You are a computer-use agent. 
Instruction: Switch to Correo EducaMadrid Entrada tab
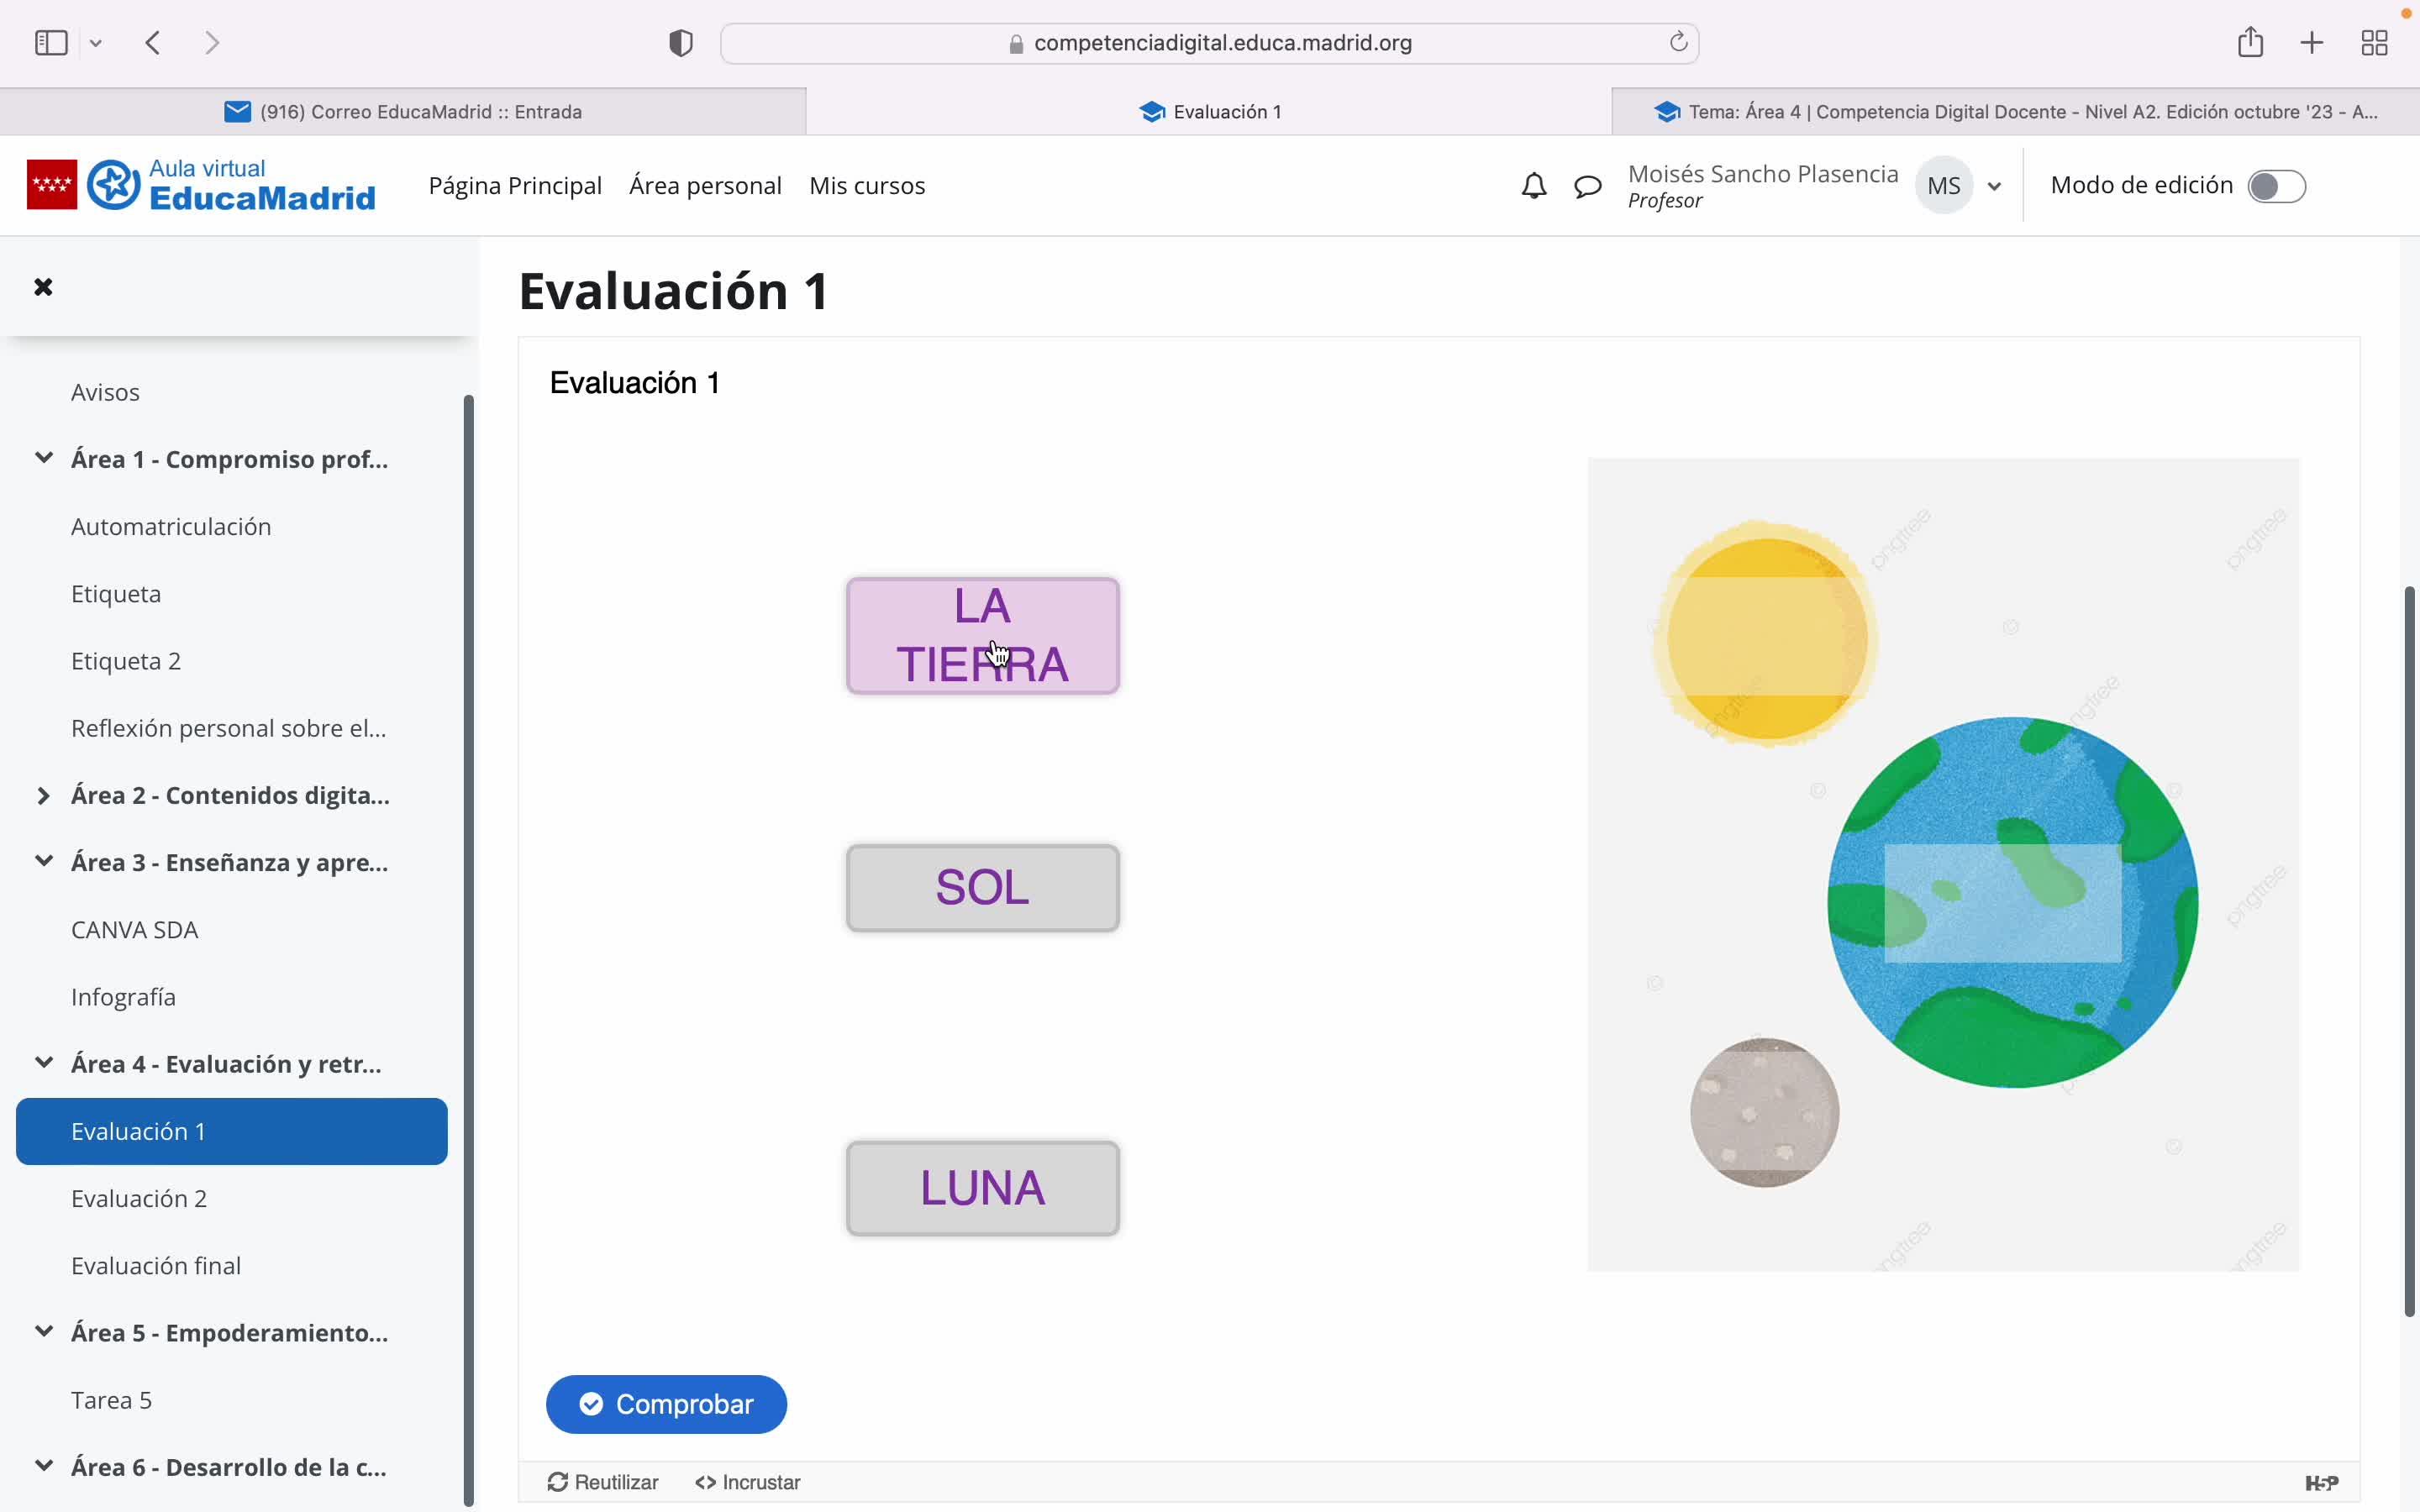point(403,112)
